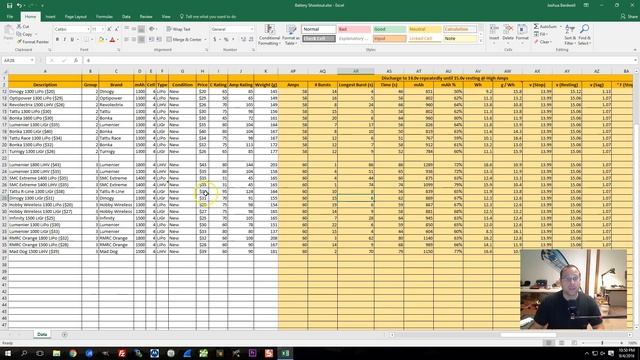This screenshot has width=640, height=360.
Task: Apply red font color
Action: [113, 40]
